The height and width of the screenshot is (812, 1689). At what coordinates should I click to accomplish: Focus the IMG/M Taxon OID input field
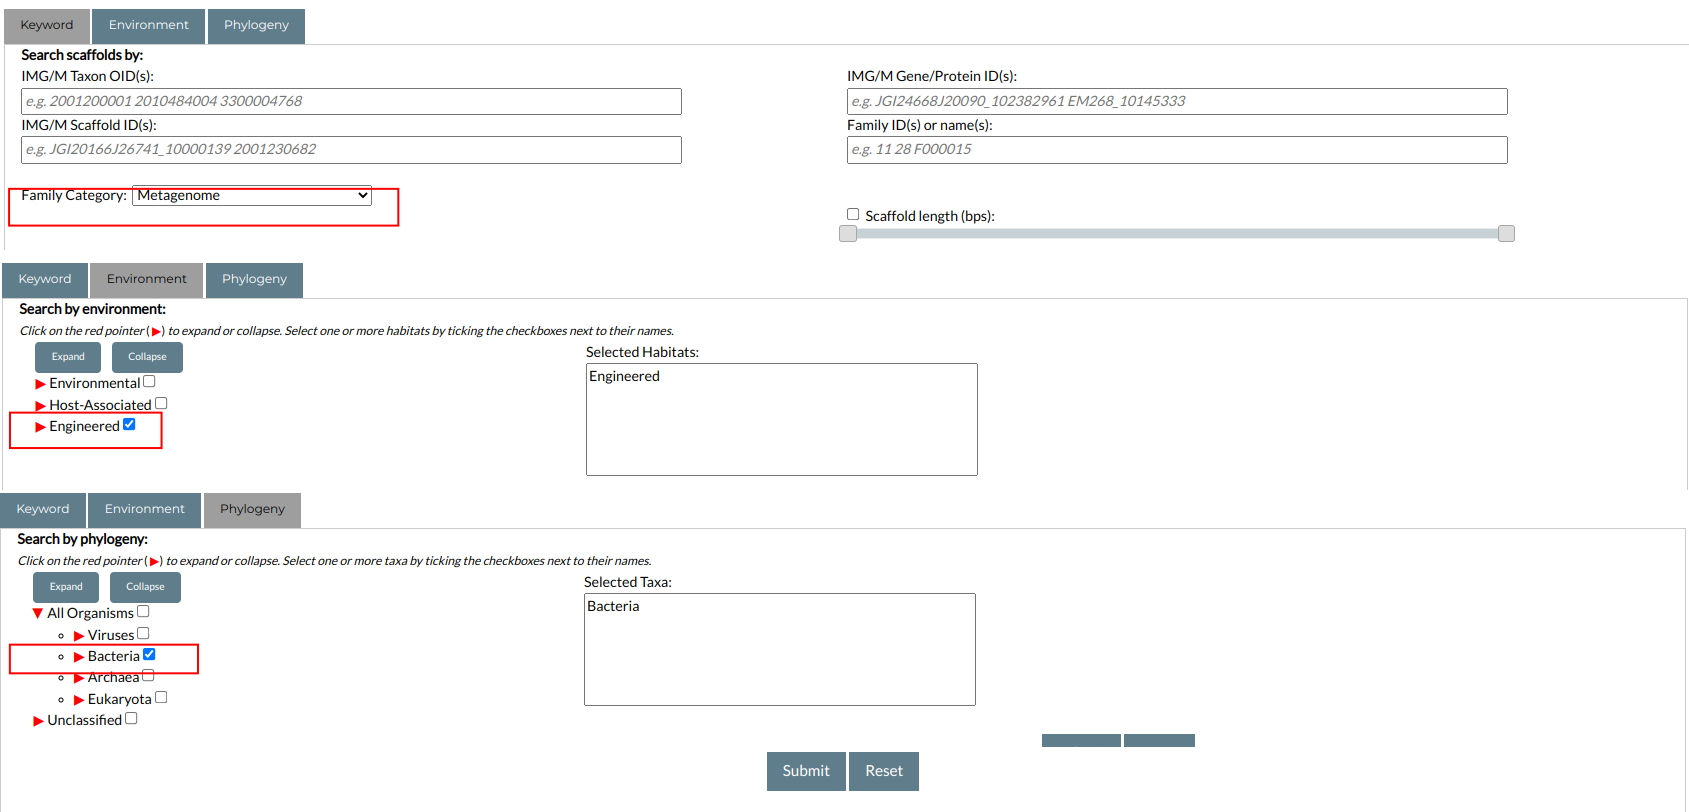(351, 101)
